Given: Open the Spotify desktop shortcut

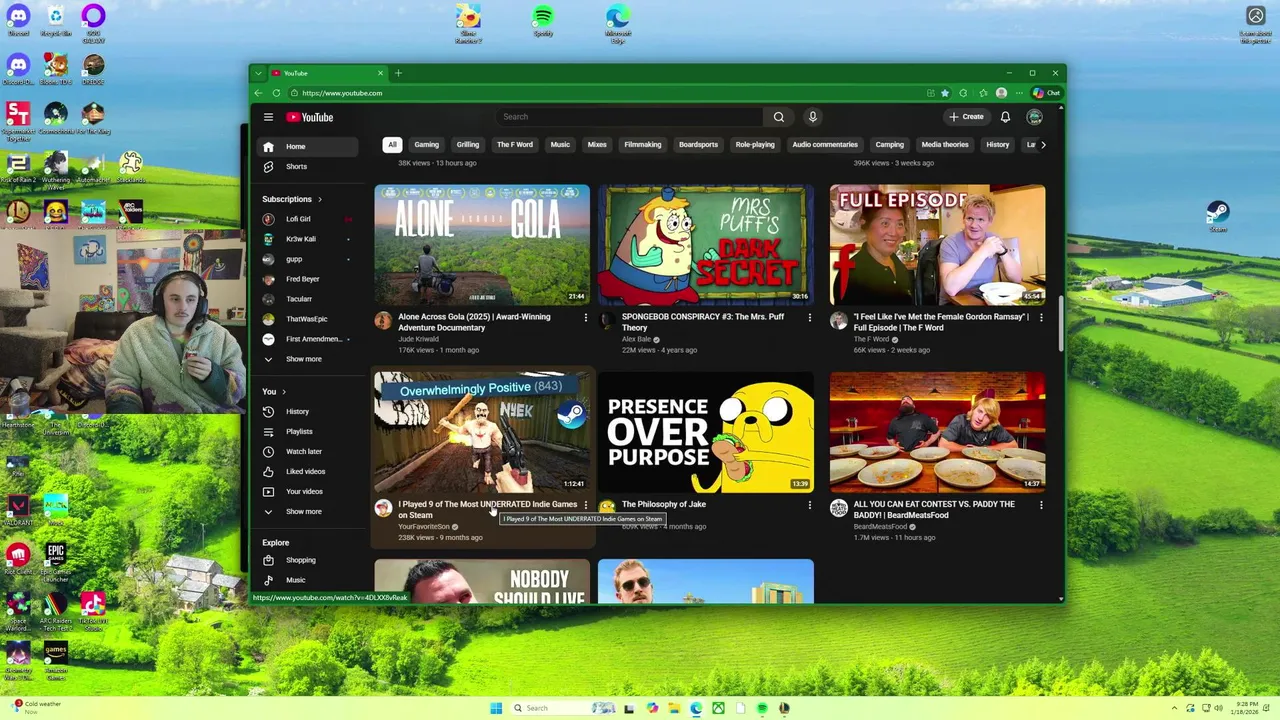Looking at the screenshot, I should [543, 22].
